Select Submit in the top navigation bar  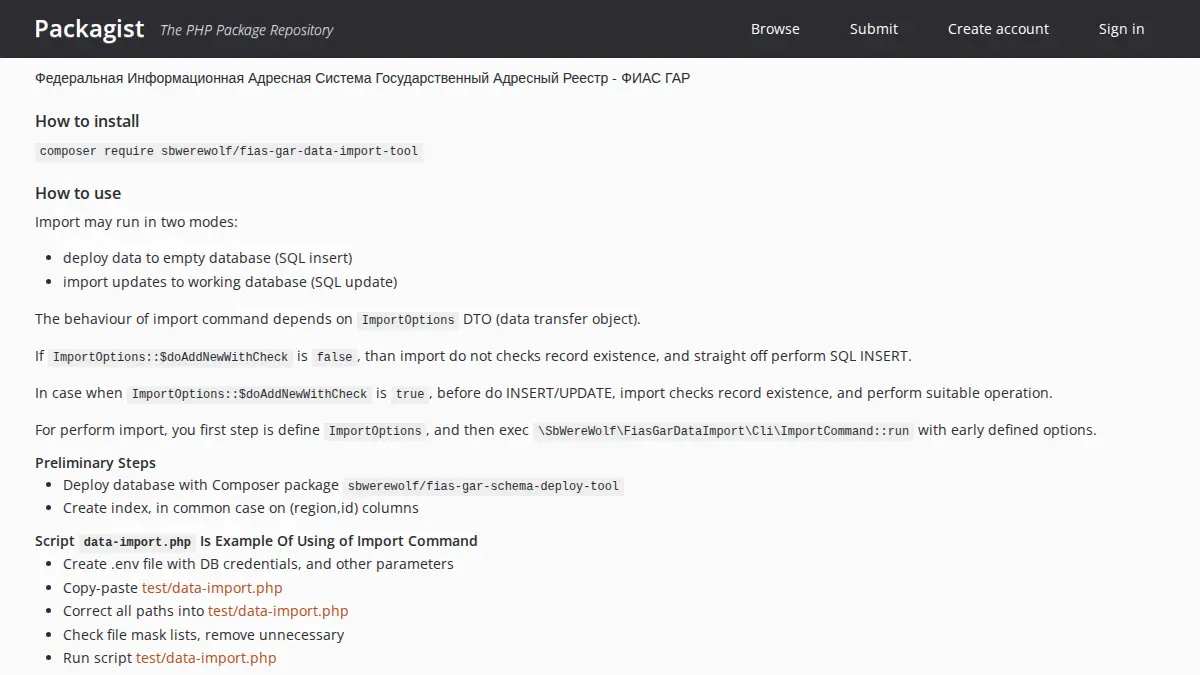coord(873,29)
